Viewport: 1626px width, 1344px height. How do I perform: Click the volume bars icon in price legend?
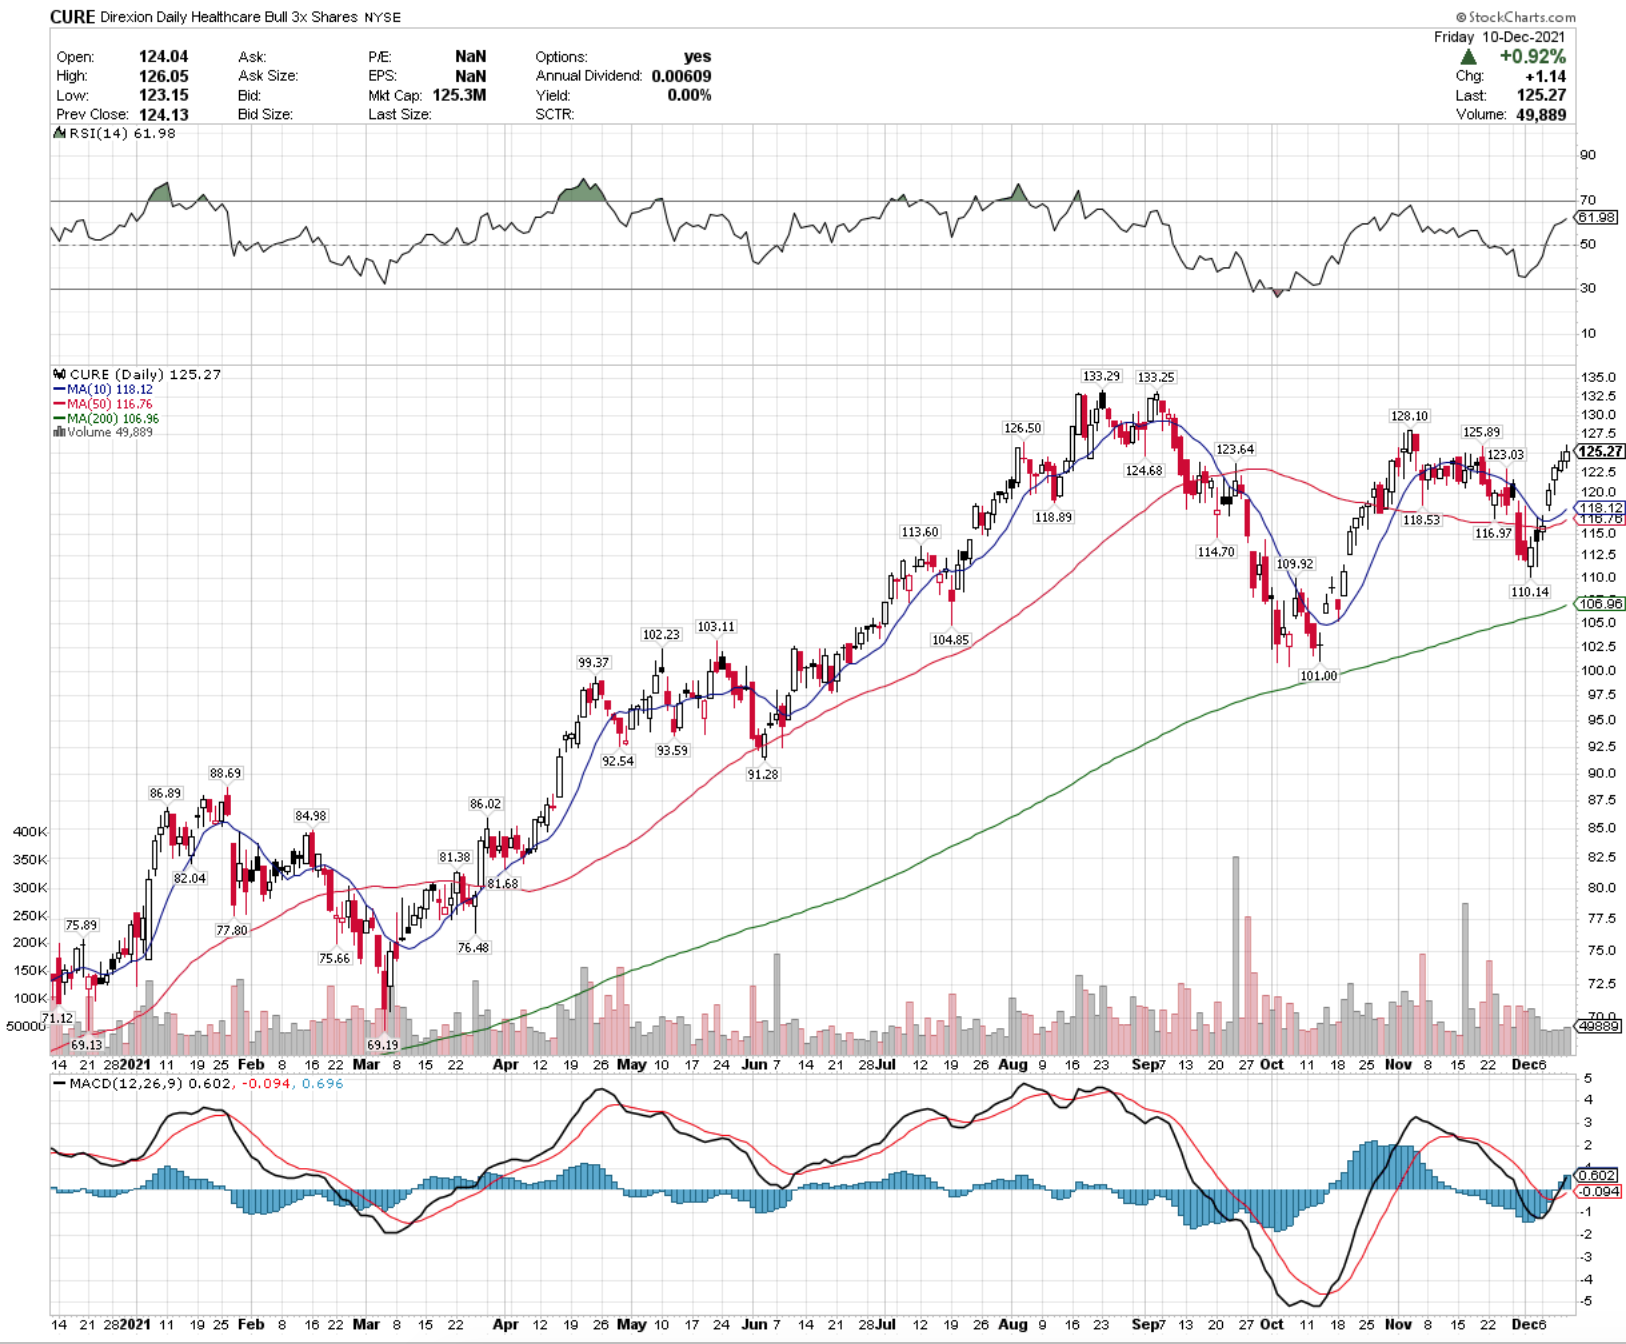pyautogui.click(x=59, y=432)
